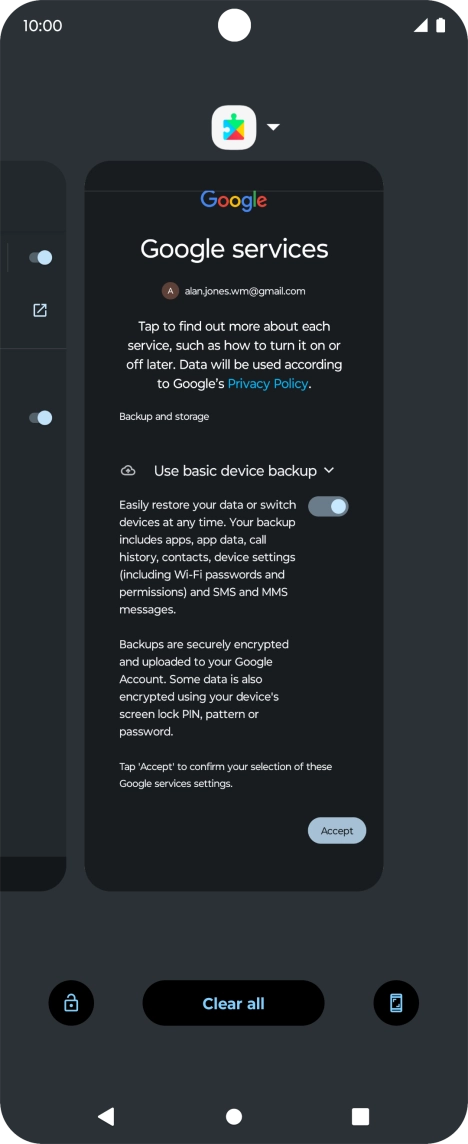The height and width of the screenshot is (1144, 468).
Task: Tap the screenshot phone icon button
Action: [x=396, y=1003]
